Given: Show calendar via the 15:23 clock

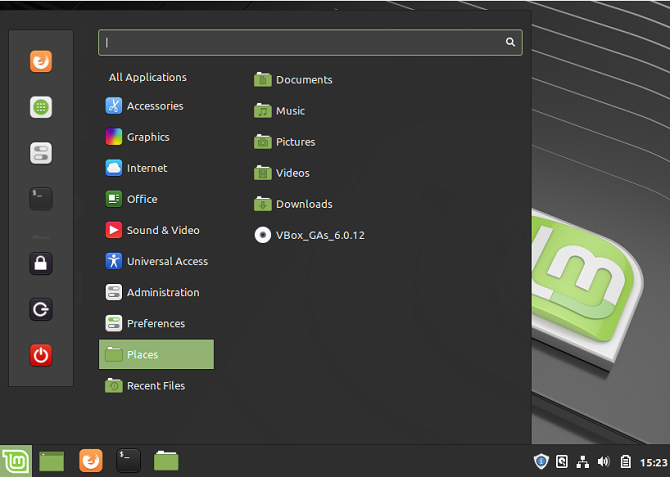Looking at the screenshot, I should pos(653,462).
